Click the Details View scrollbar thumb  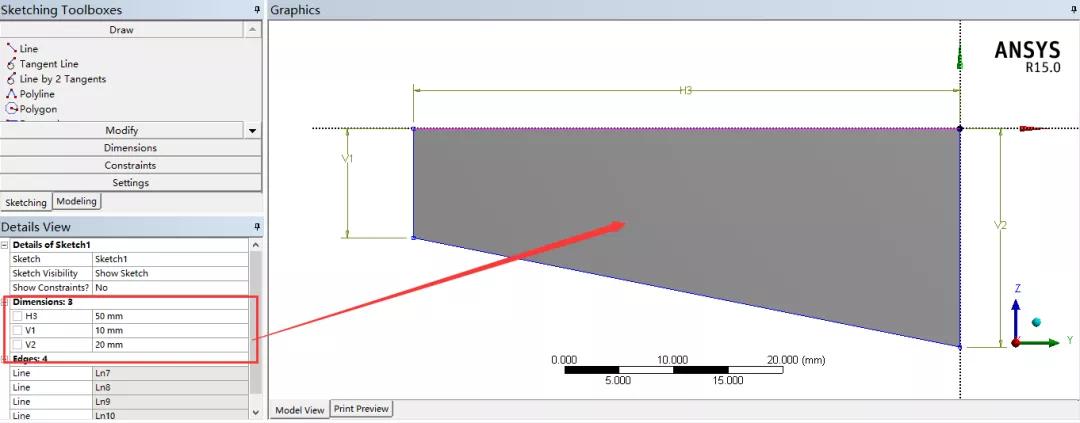(x=256, y=322)
